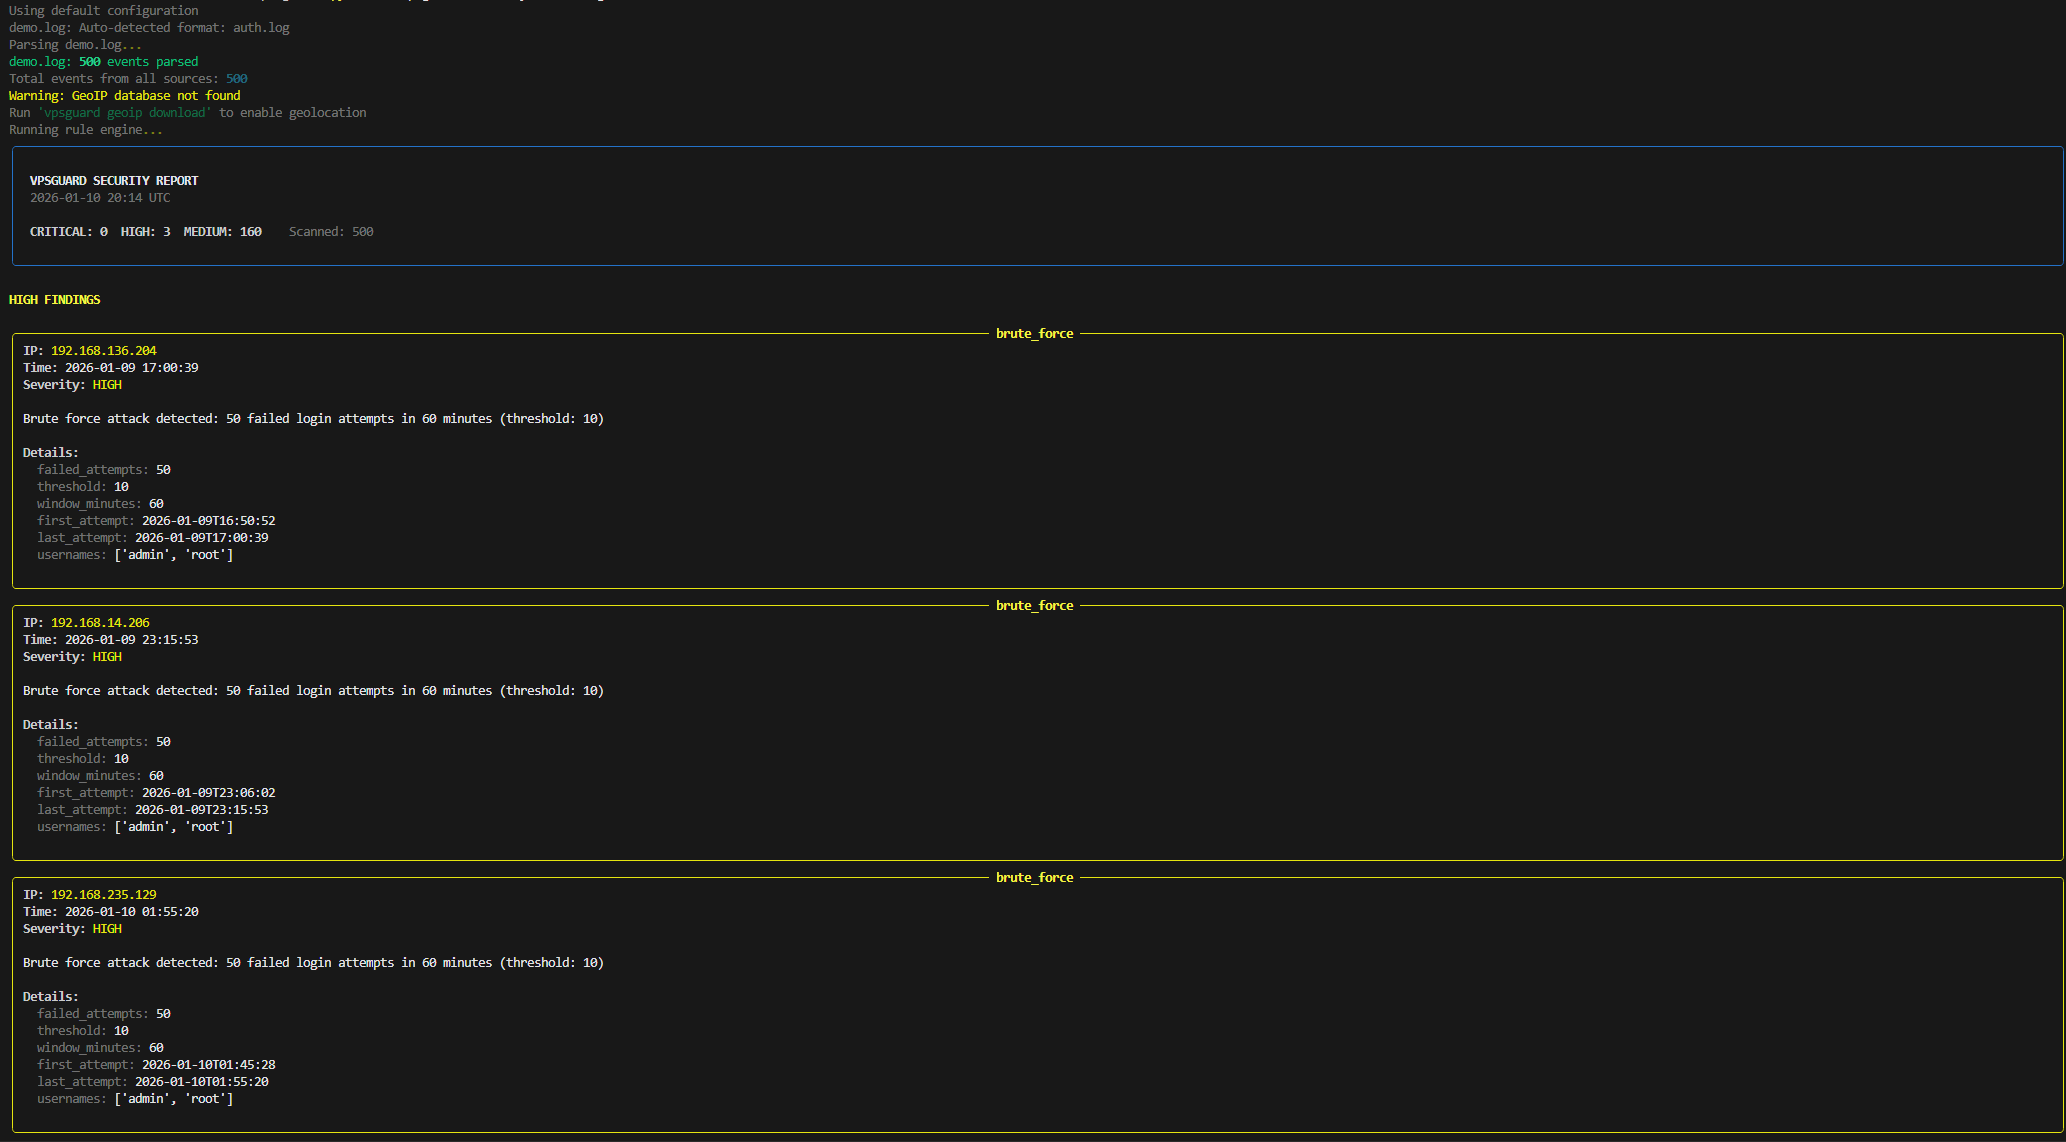
Task: Click the second brute_force panel title
Action: pos(1034,606)
